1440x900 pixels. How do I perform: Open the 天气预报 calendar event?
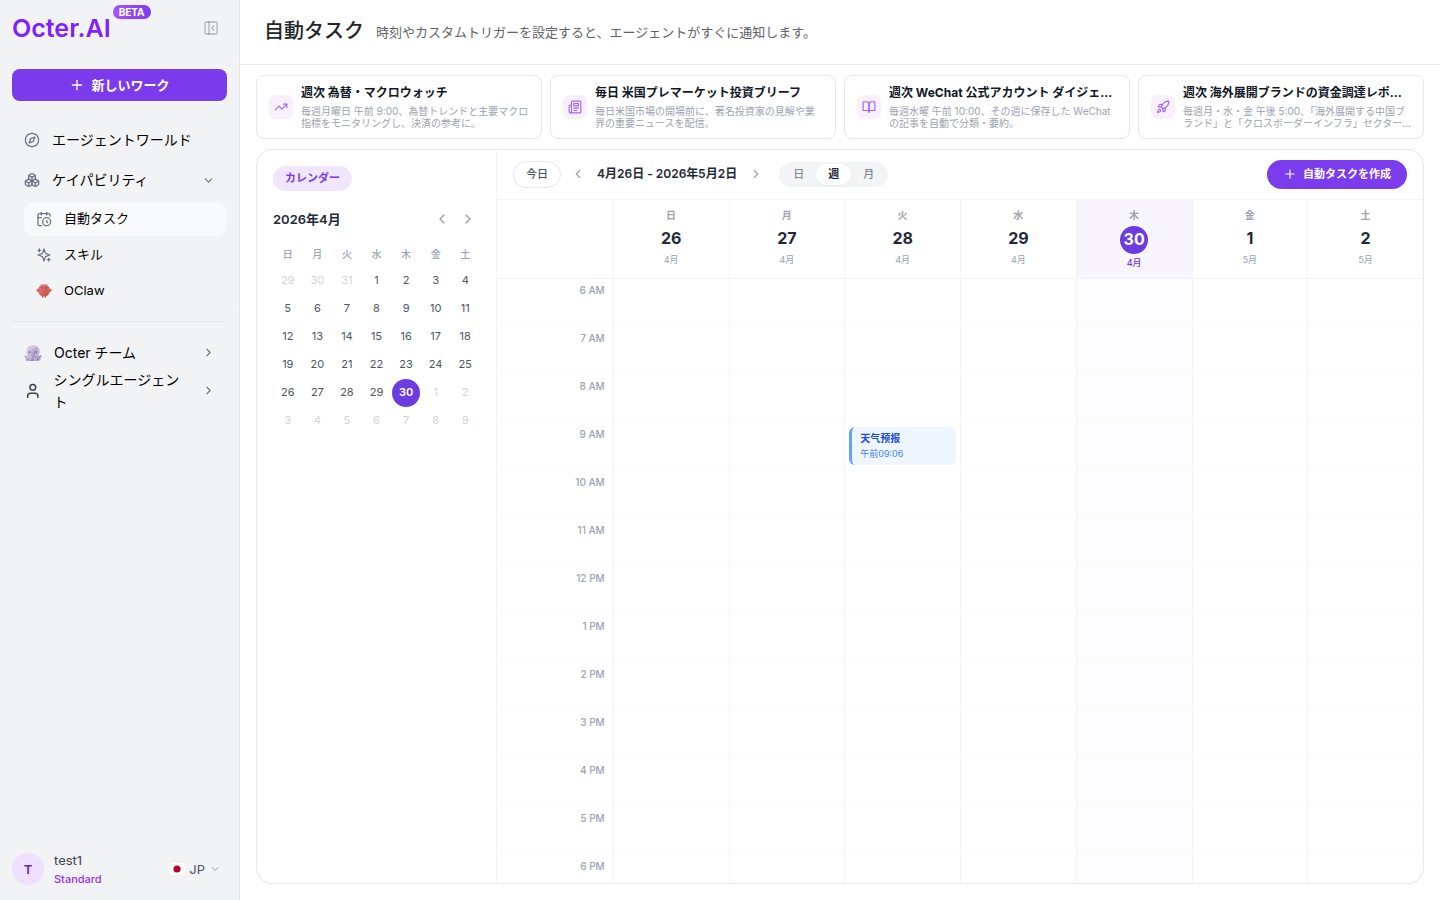coord(902,446)
